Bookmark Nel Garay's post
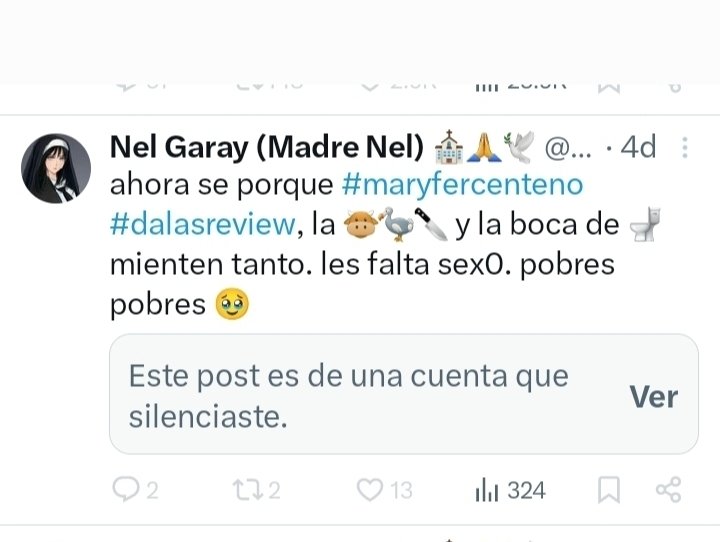720x542 pixels. click(x=608, y=489)
